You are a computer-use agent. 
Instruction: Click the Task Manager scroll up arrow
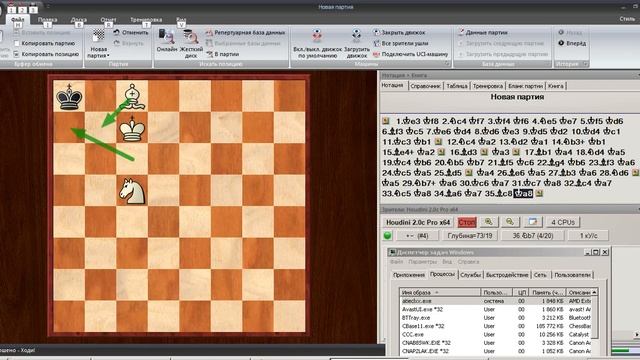click(594, 292)
